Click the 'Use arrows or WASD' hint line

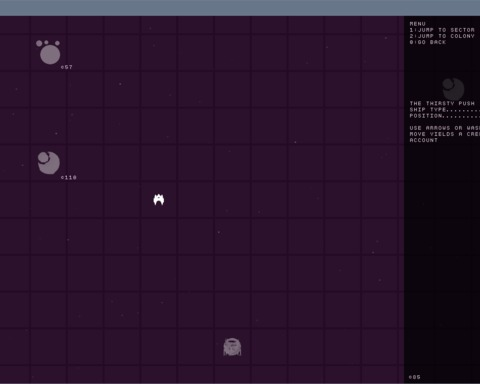coord(445,128)
